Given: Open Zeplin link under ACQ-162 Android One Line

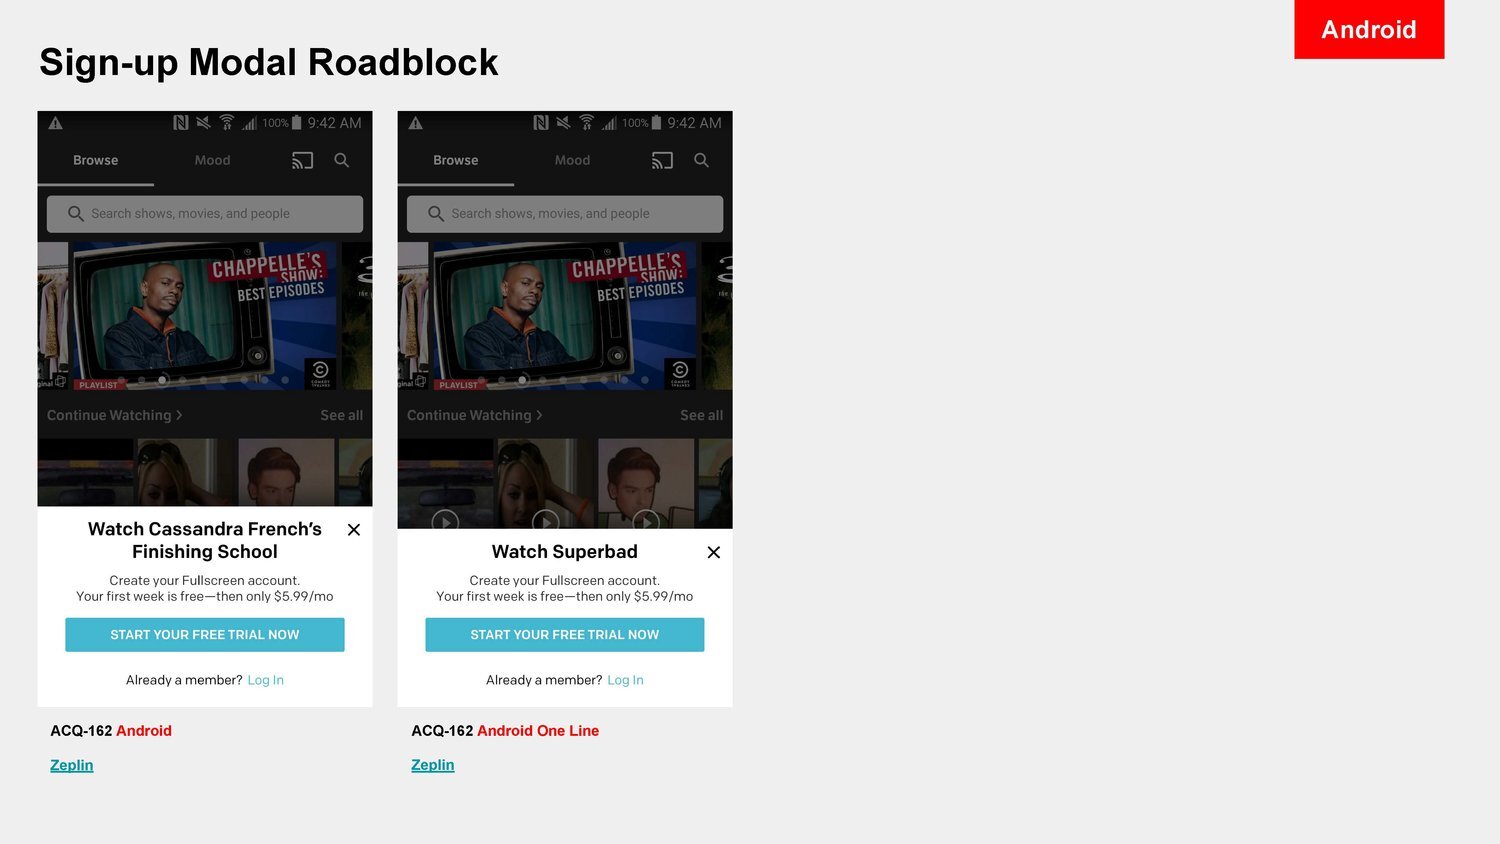Looking at the screenshot, I should tap(433, 765).
